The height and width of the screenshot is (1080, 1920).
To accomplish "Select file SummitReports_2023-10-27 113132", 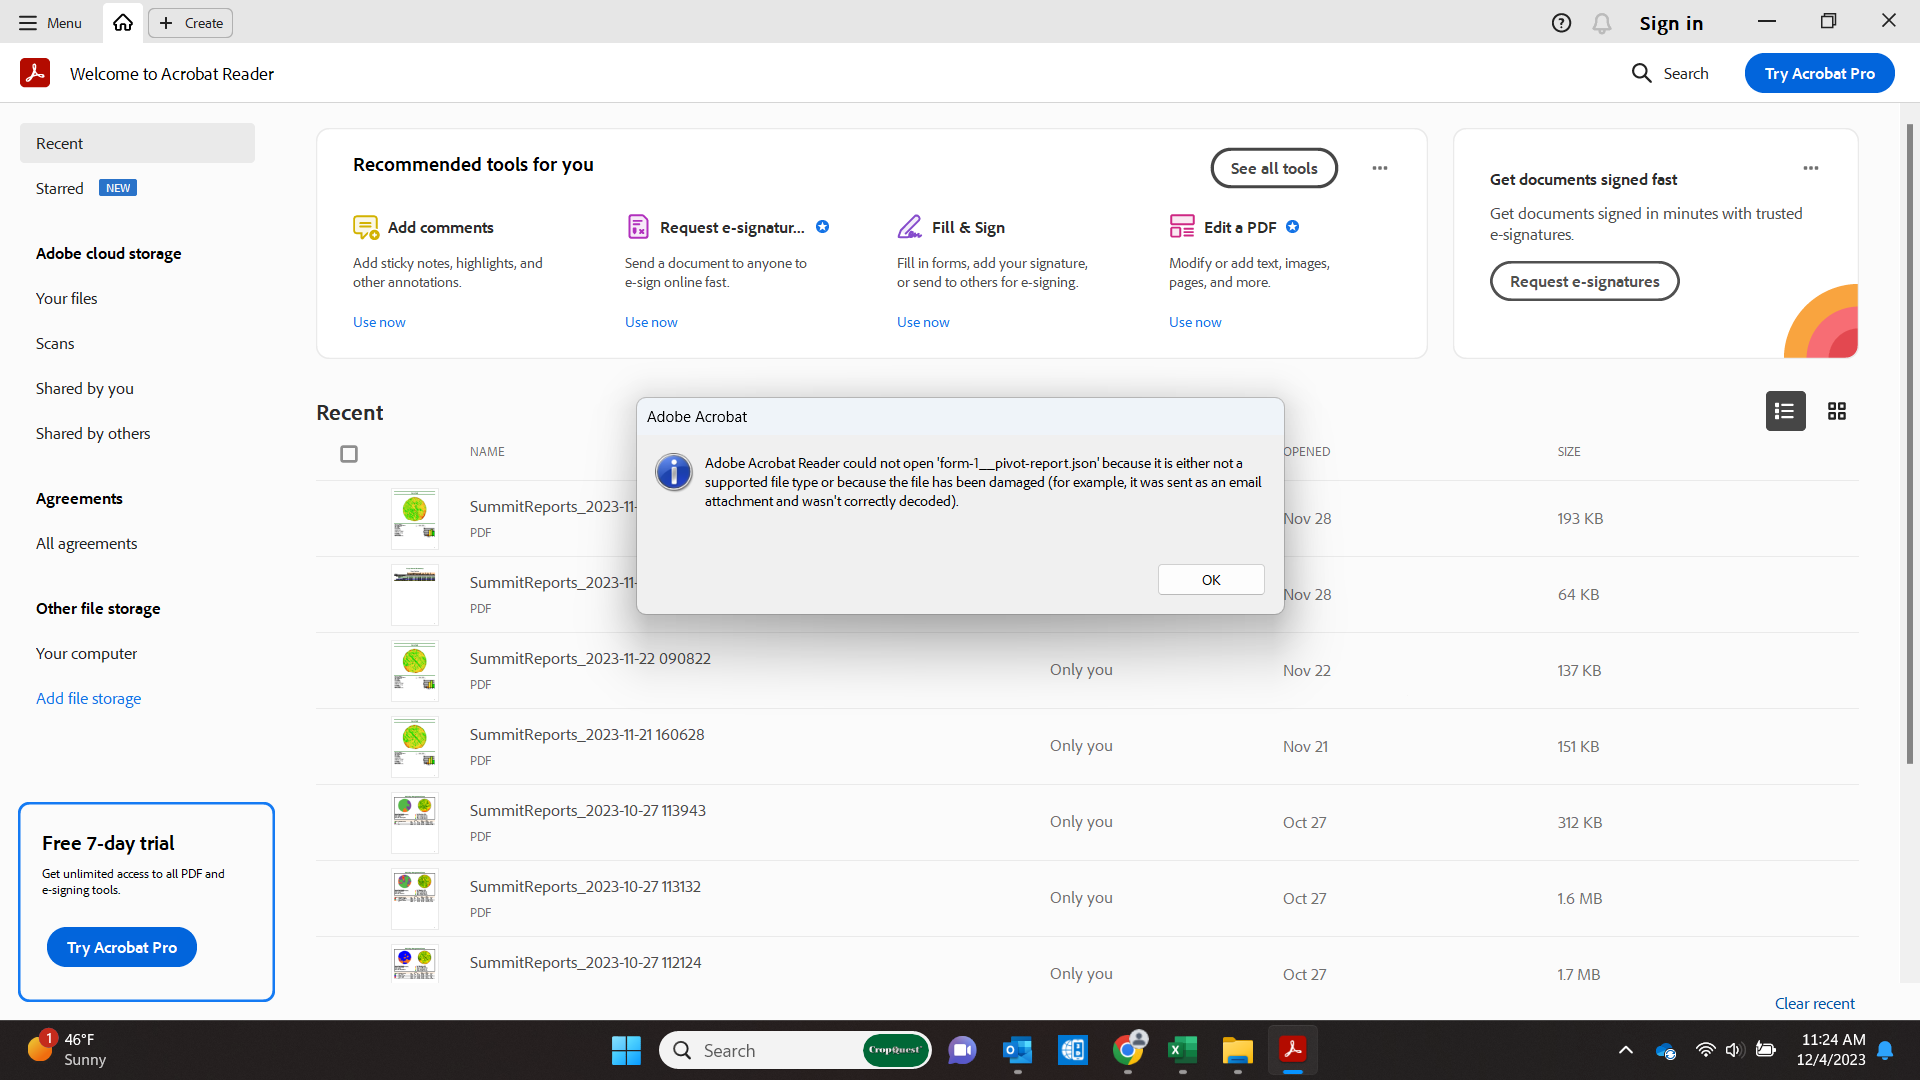I will (585, 887).
